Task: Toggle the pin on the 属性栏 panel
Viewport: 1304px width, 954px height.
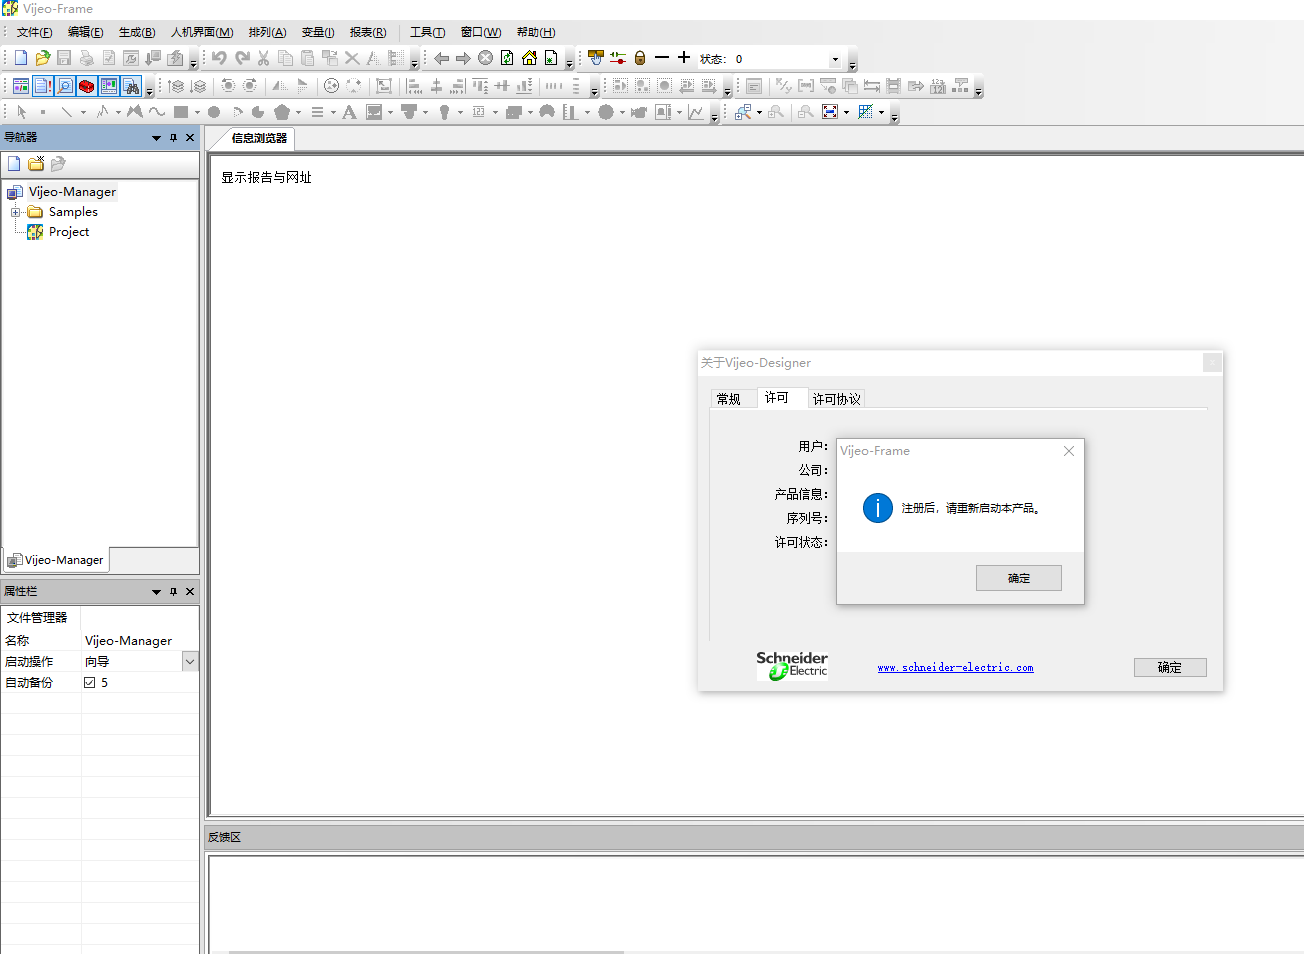Action: click(173, 592)
